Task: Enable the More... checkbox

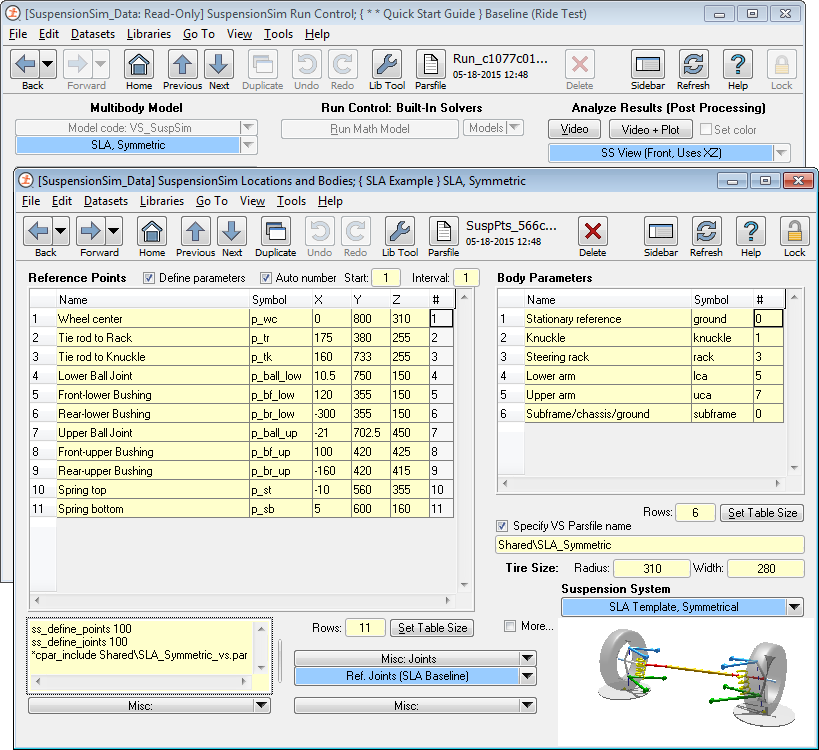Action: pos(511,626)
